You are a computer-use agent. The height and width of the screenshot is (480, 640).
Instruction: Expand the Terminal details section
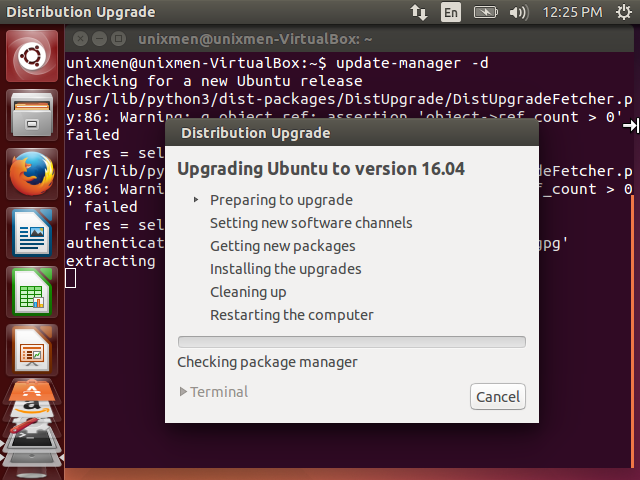click(x=213, y=392)
